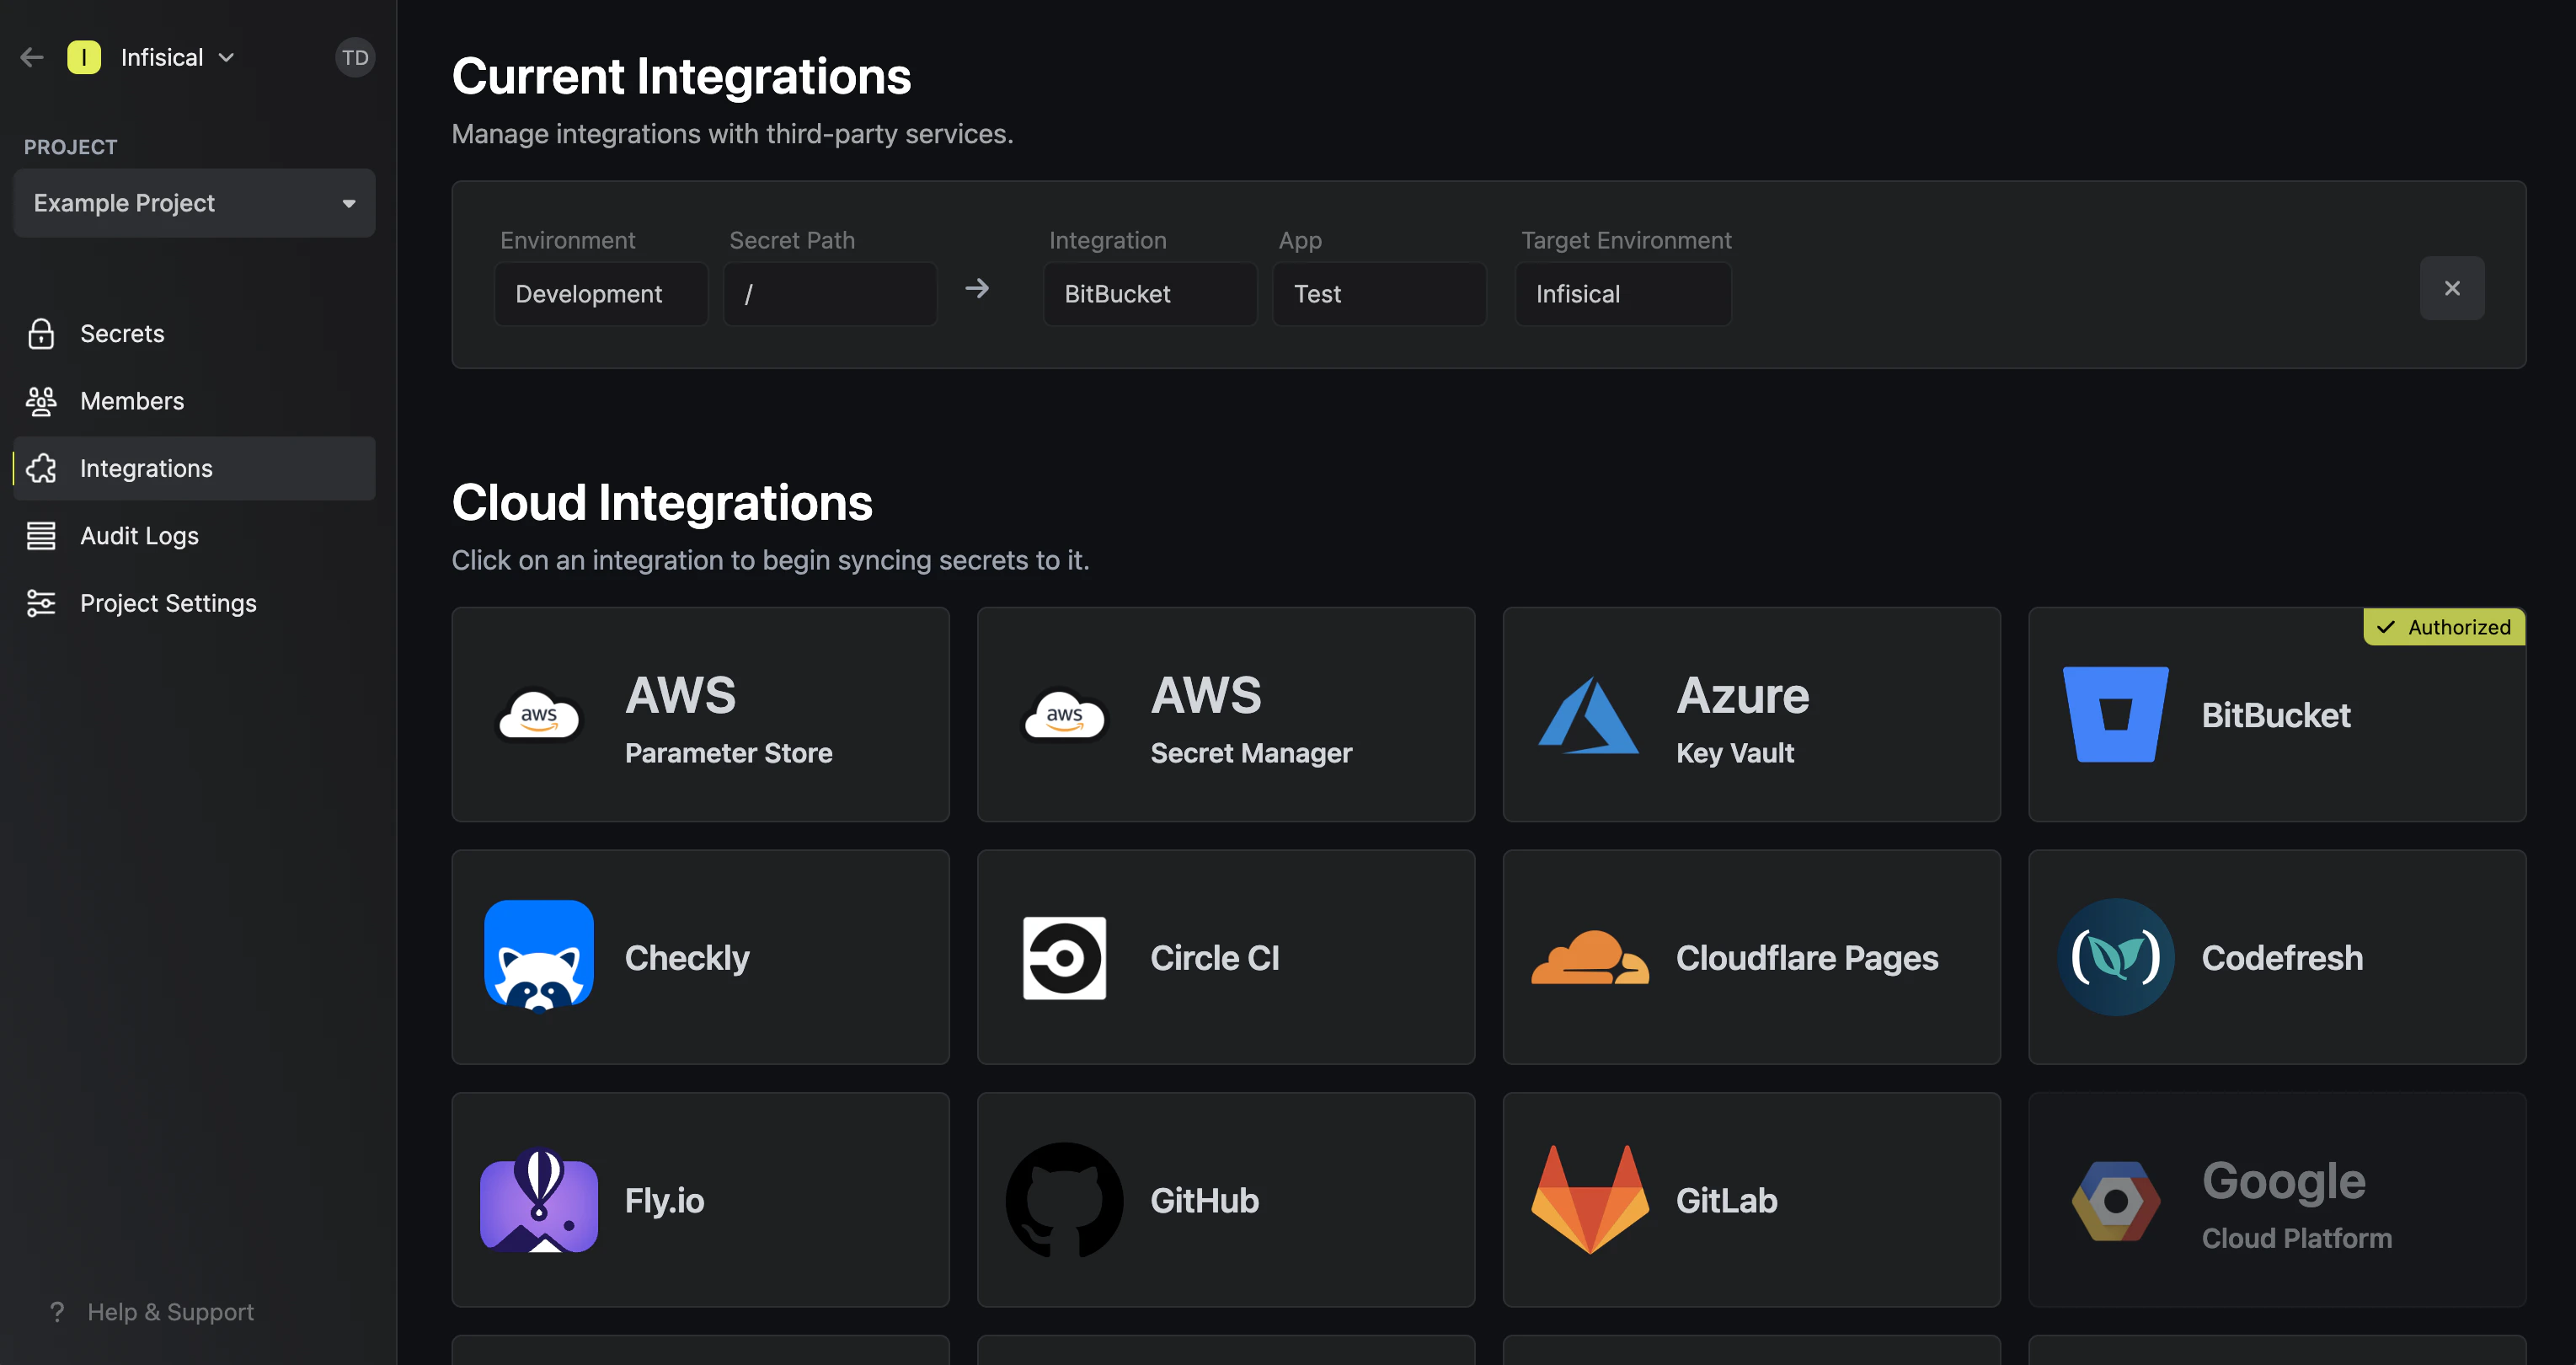Click the Fly.io balloon logo
2576x1365 pixels.
tap(539, 1200)
